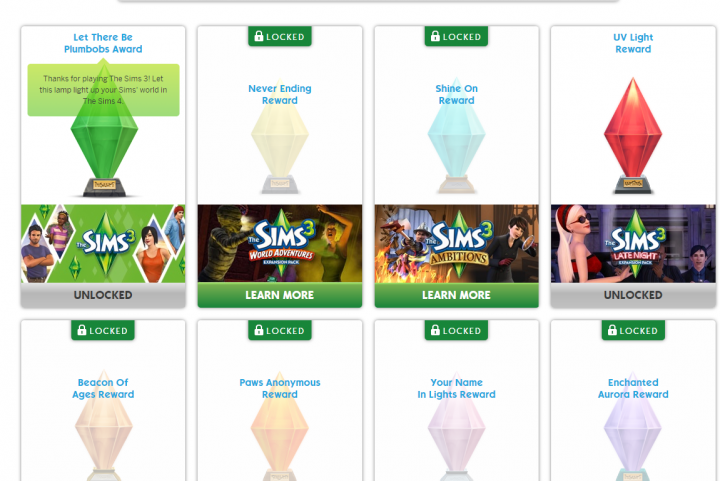Viewport: 720px width, 481px height.
Task: Click the LOCKED badge above Enchanted Aurora Reward
Action: click(633, 330)
